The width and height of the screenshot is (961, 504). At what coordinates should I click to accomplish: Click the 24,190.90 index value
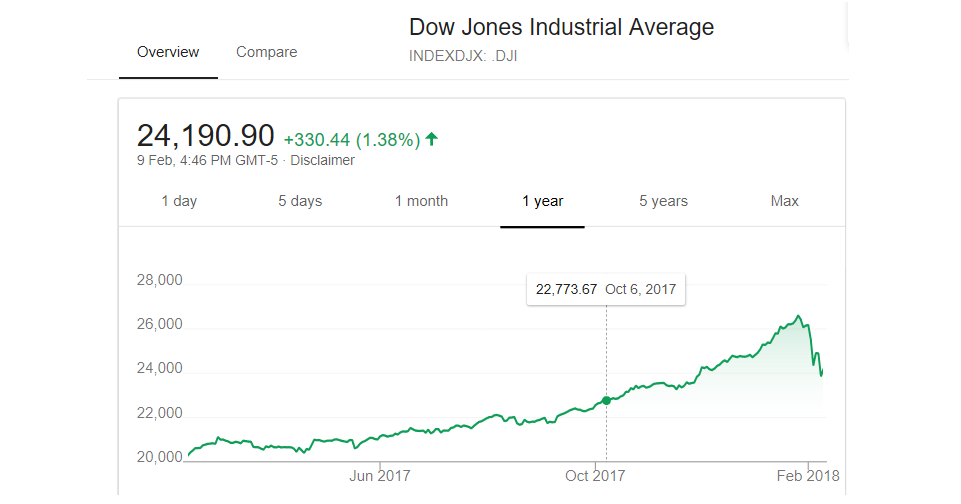(205, 136)
